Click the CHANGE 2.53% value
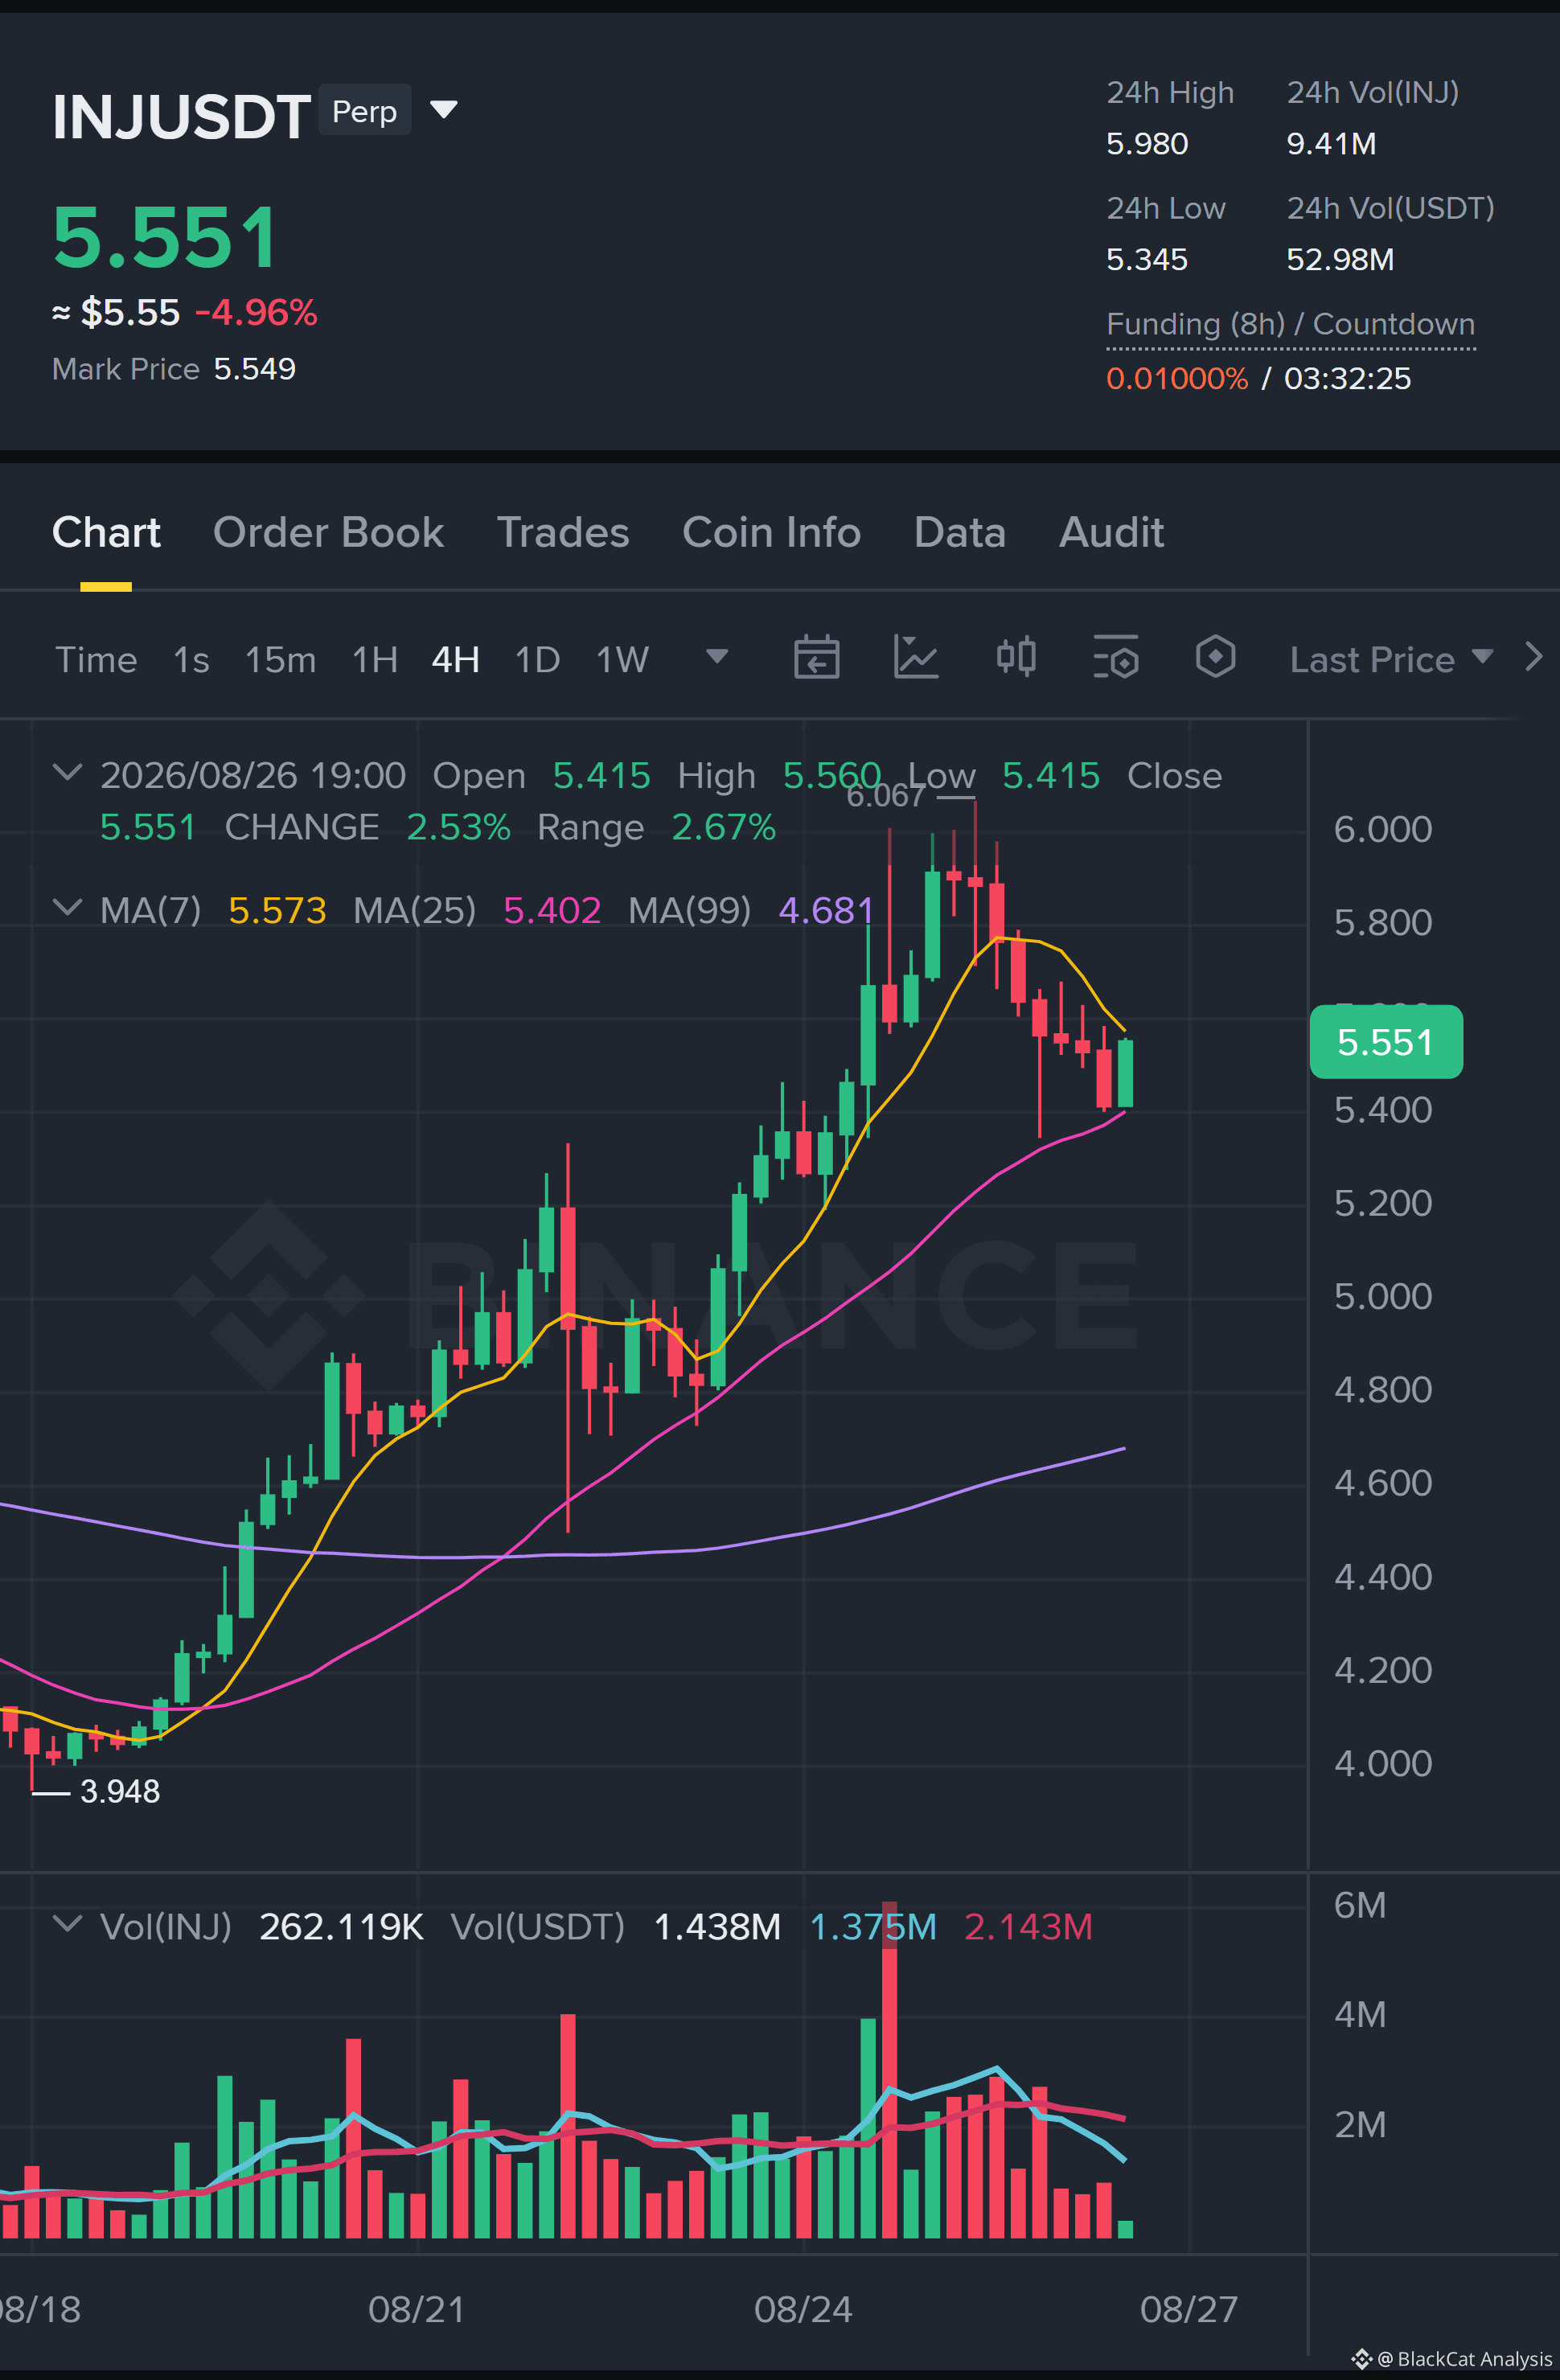This screenshot has height=2380, width=1560. click(x=458, y=828)
